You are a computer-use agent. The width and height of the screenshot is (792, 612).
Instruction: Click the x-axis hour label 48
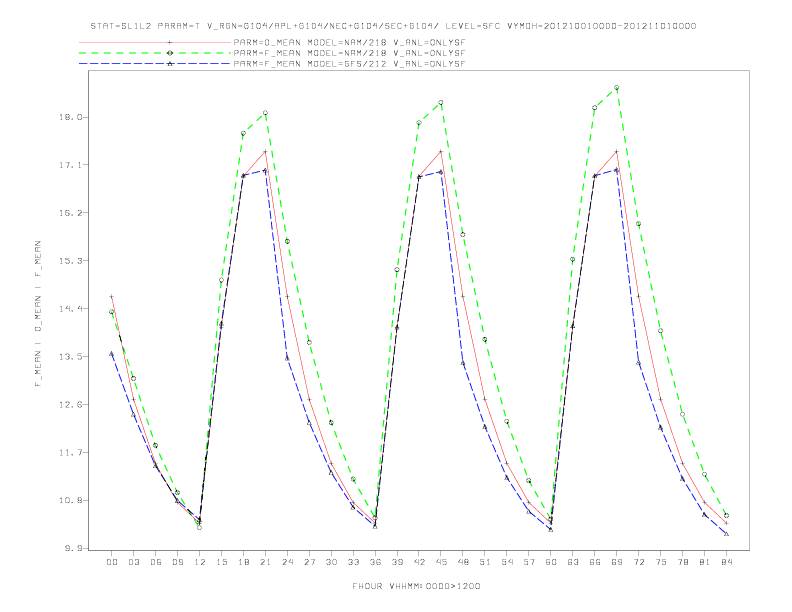pyautogui.click(x=463, y=562)
